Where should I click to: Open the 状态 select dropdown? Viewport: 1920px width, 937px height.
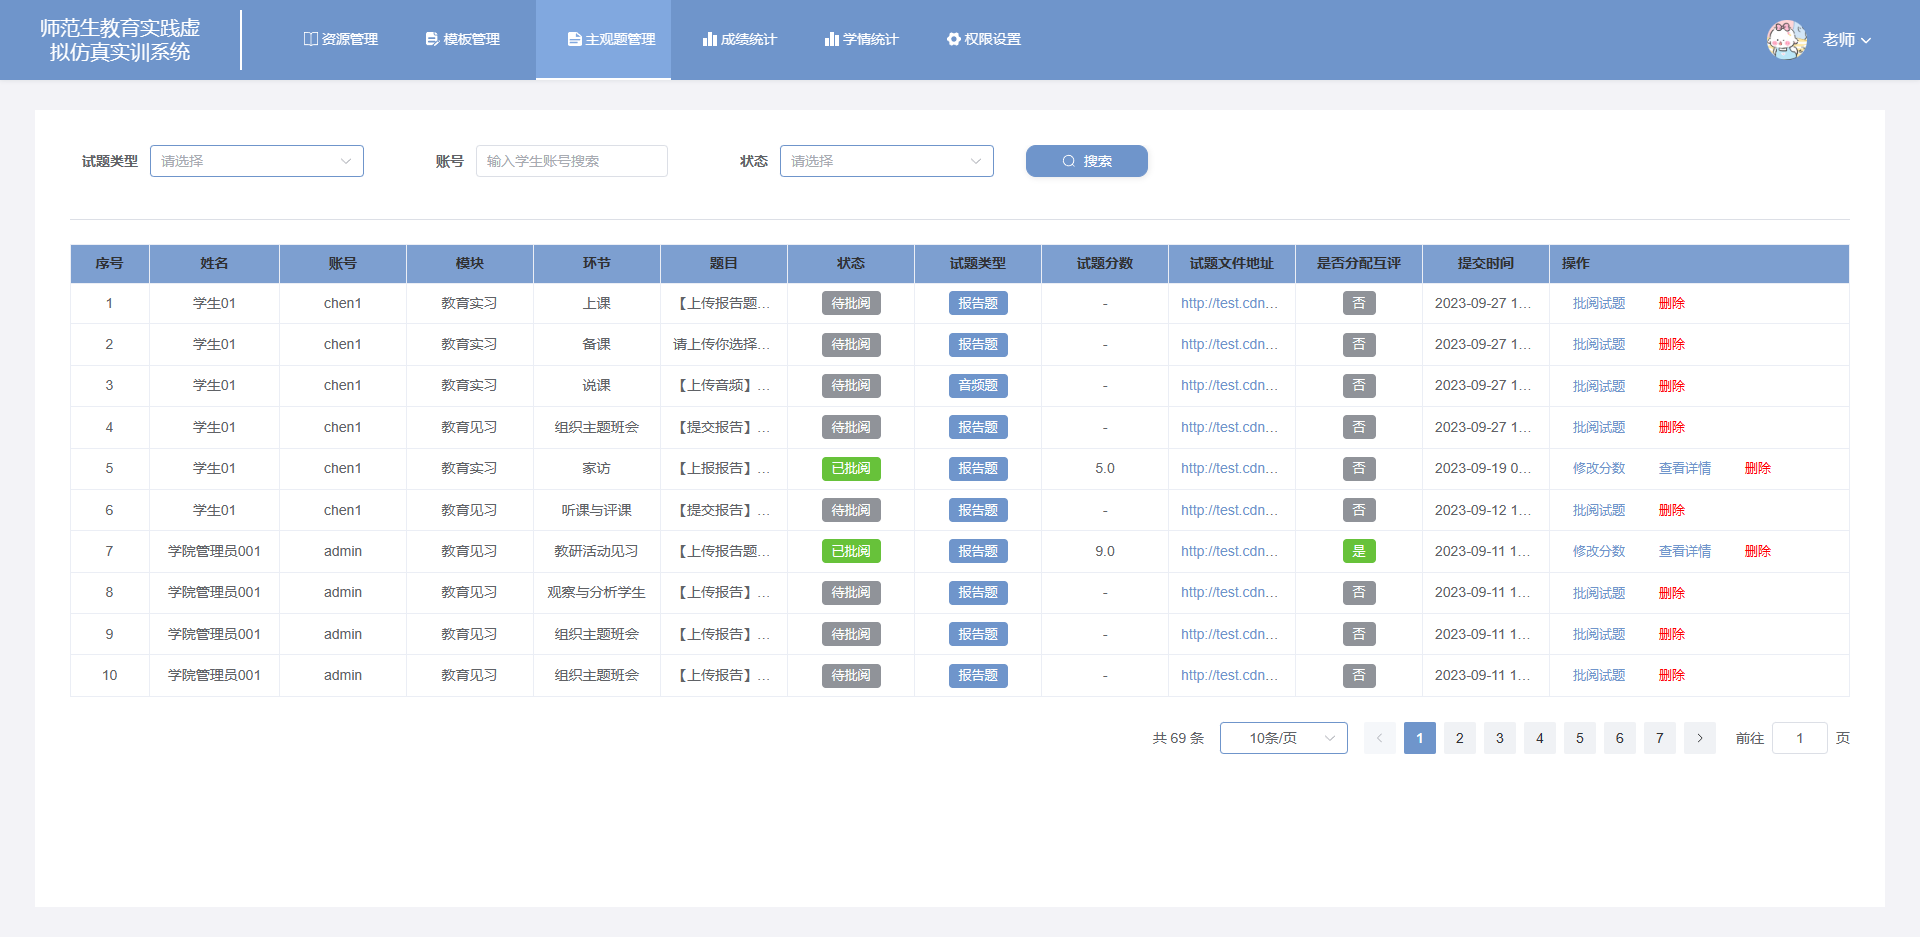point(887,161)
